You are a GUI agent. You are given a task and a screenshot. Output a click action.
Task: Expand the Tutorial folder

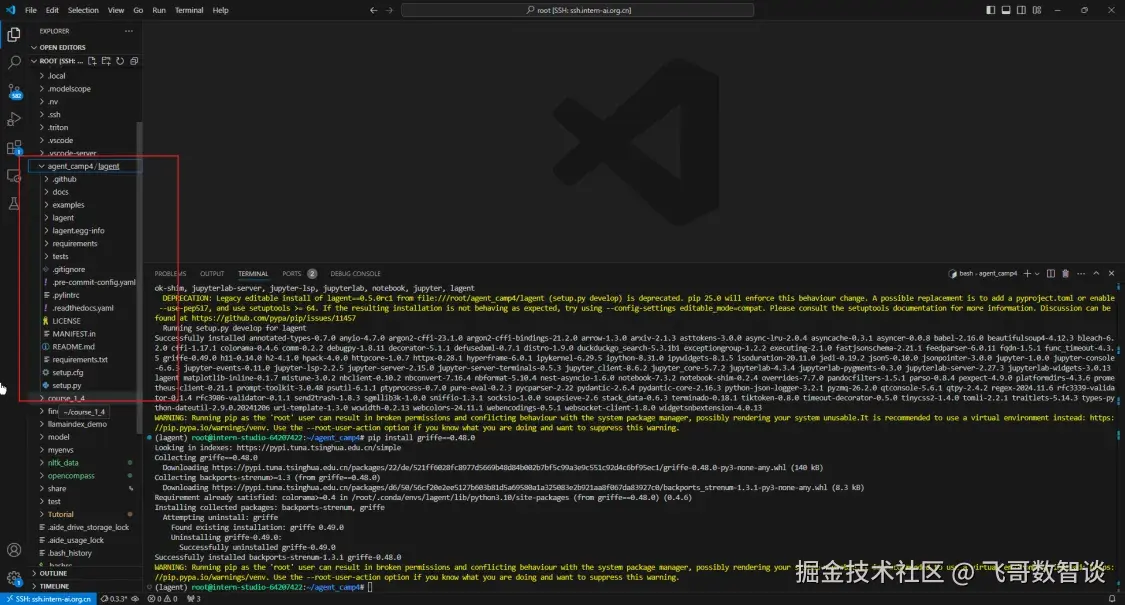pyautogui.click(x=85, y=515)
